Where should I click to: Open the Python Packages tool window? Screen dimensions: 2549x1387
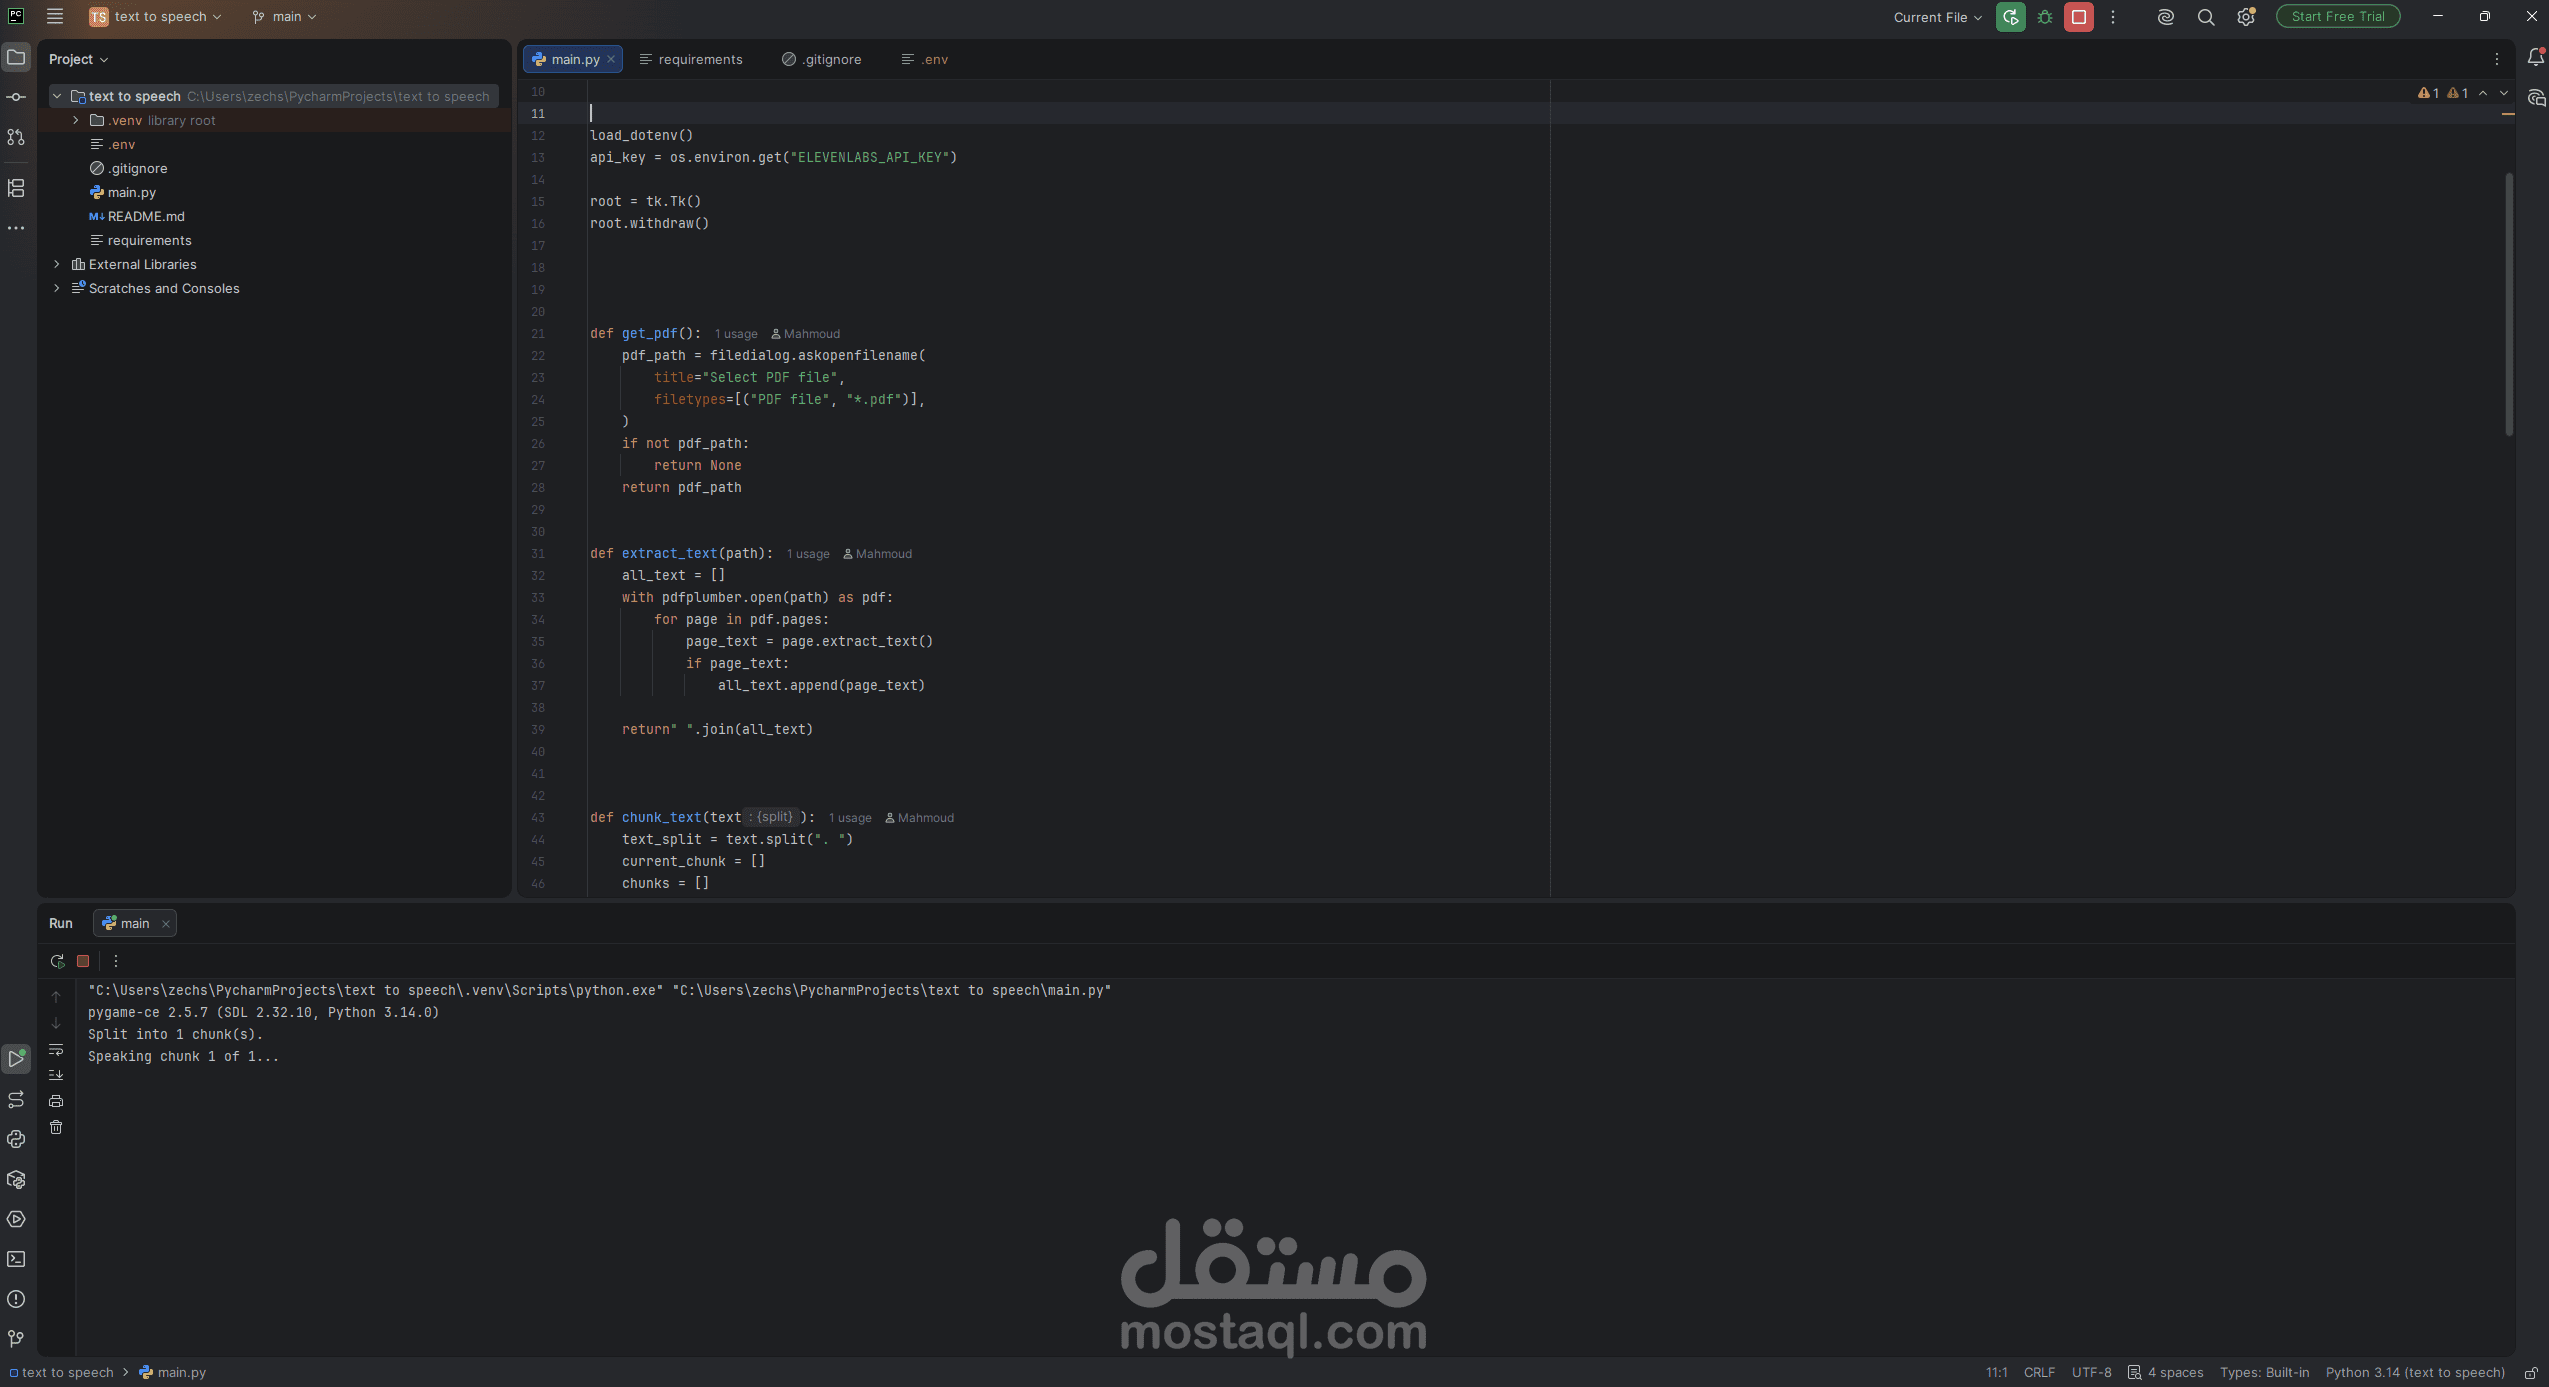(x=16, y=1179)
